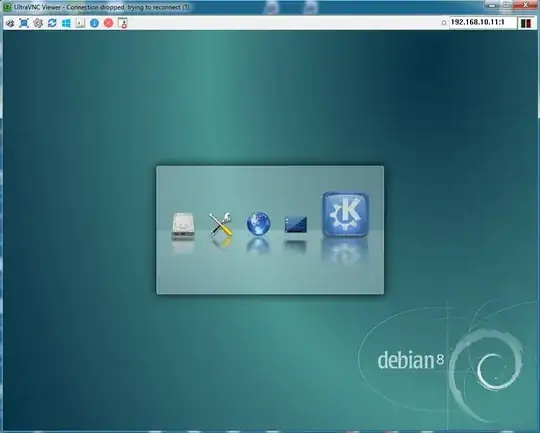The height and width of the screenshot is (433, 540).
Task: Open connection options via the gear icon
Action: [x=38, y=23]
